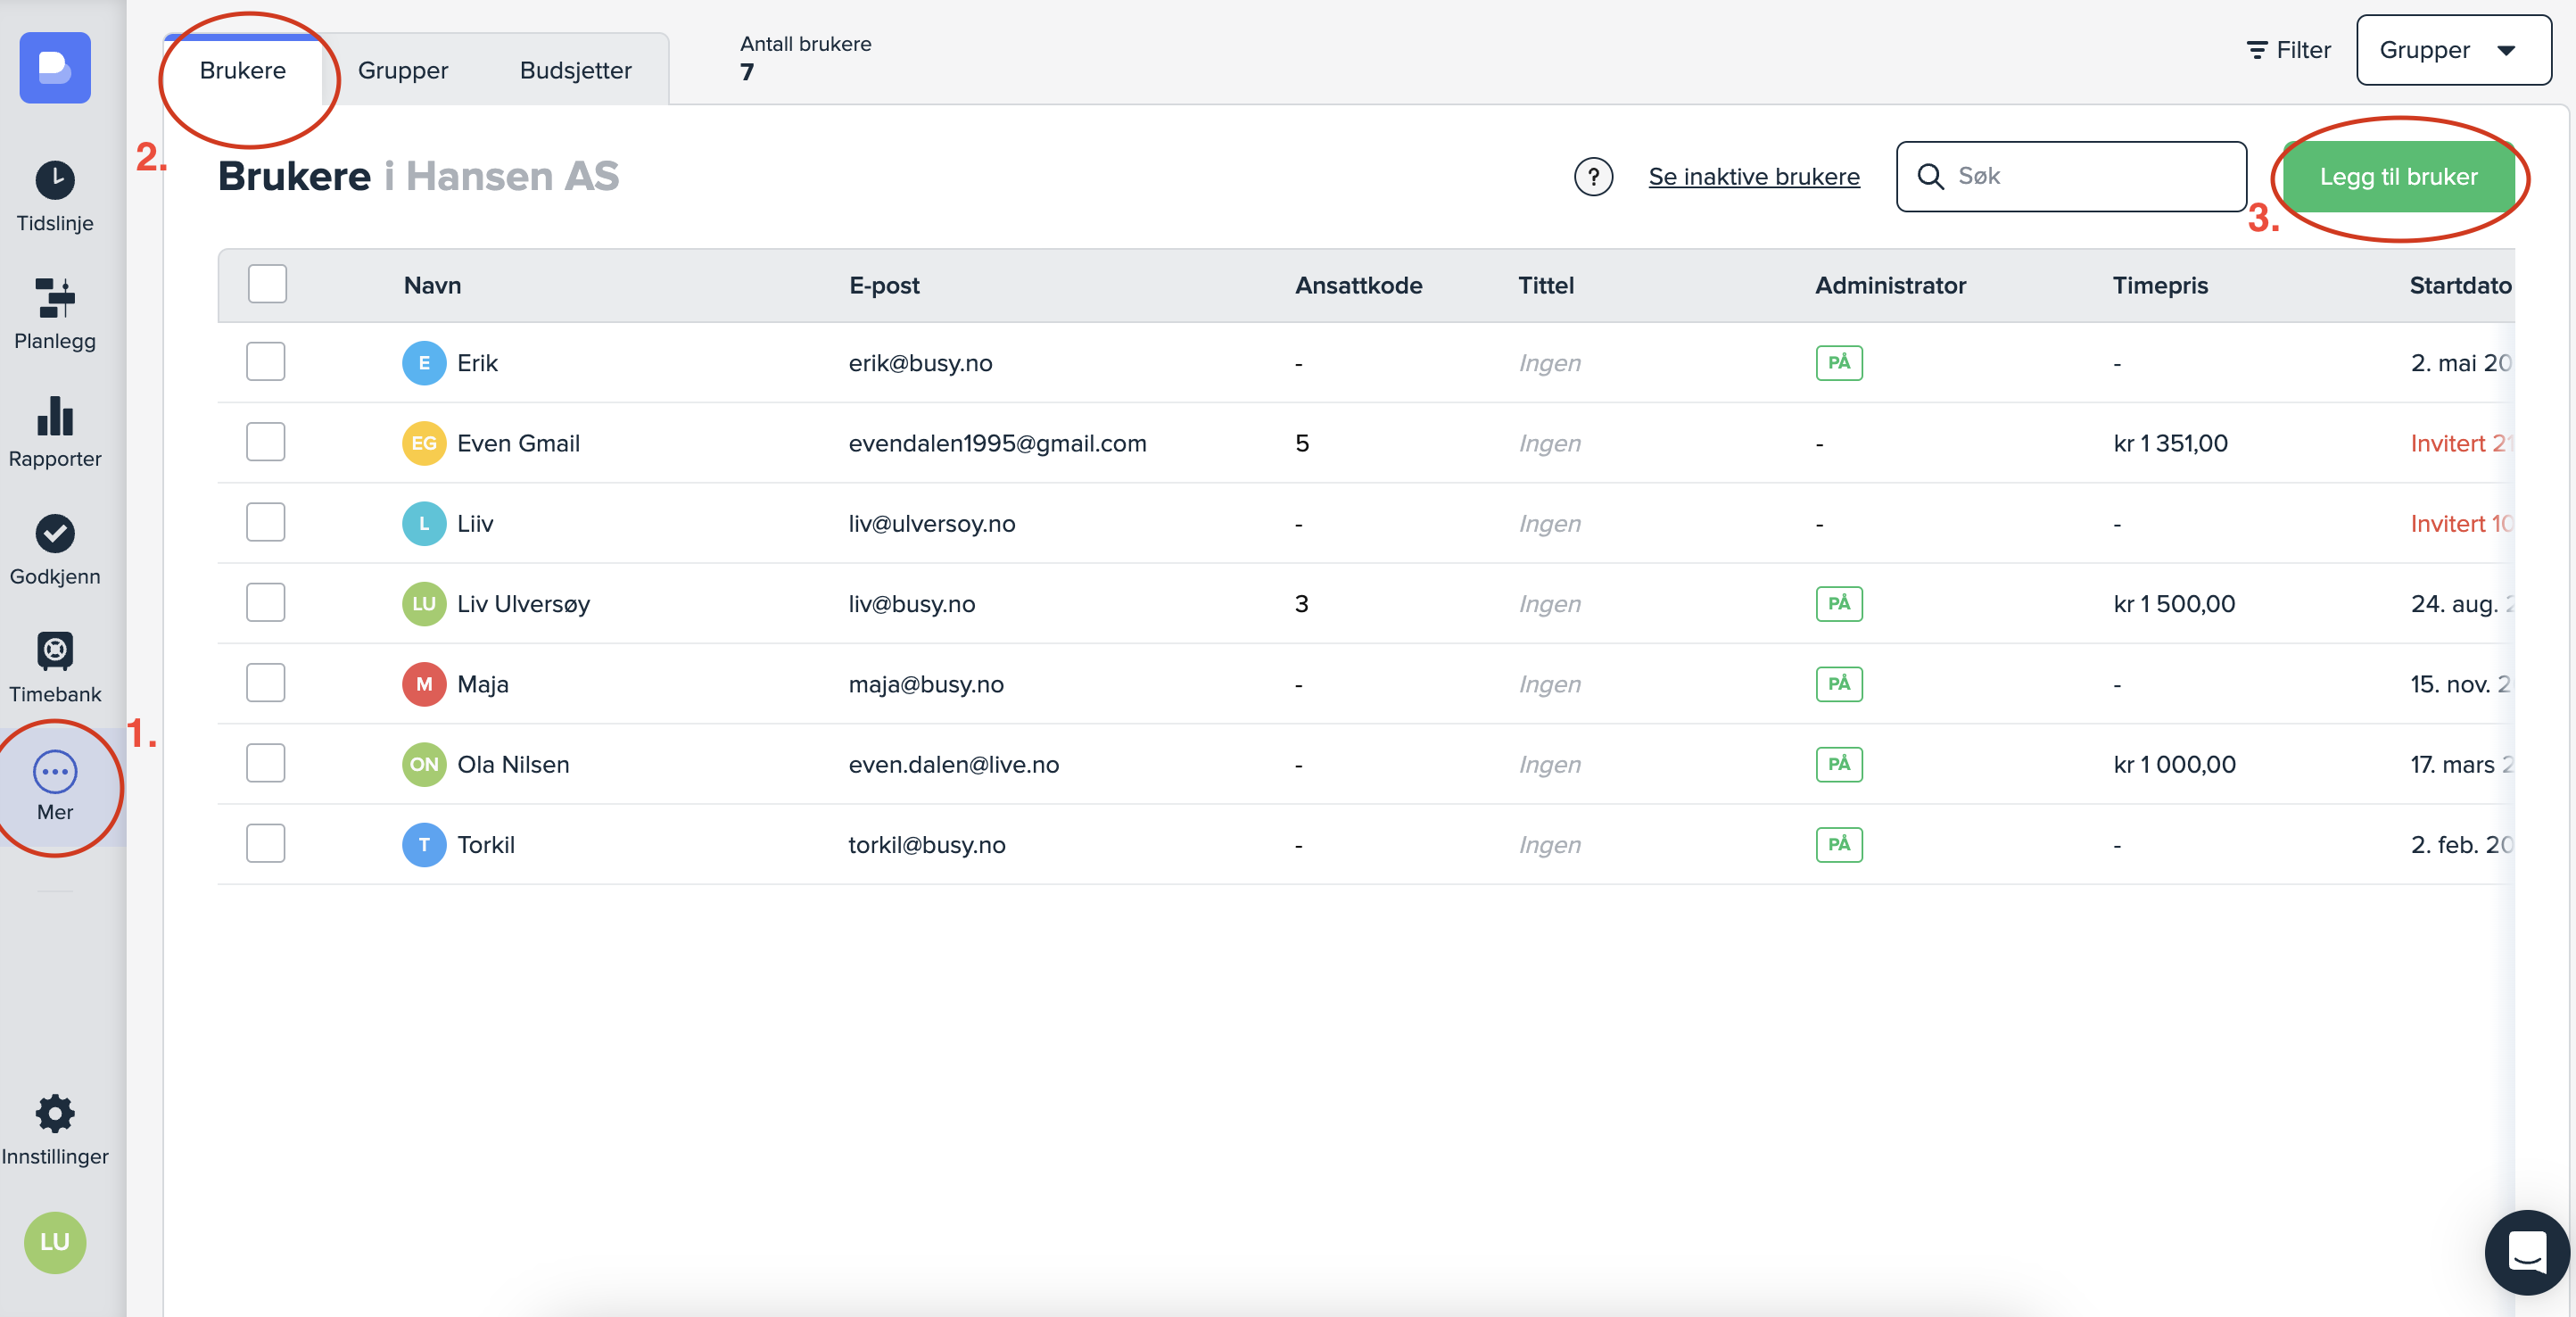Toggle the select-all checkbox in header
2576x1317 pixels.
click(267, 284)
